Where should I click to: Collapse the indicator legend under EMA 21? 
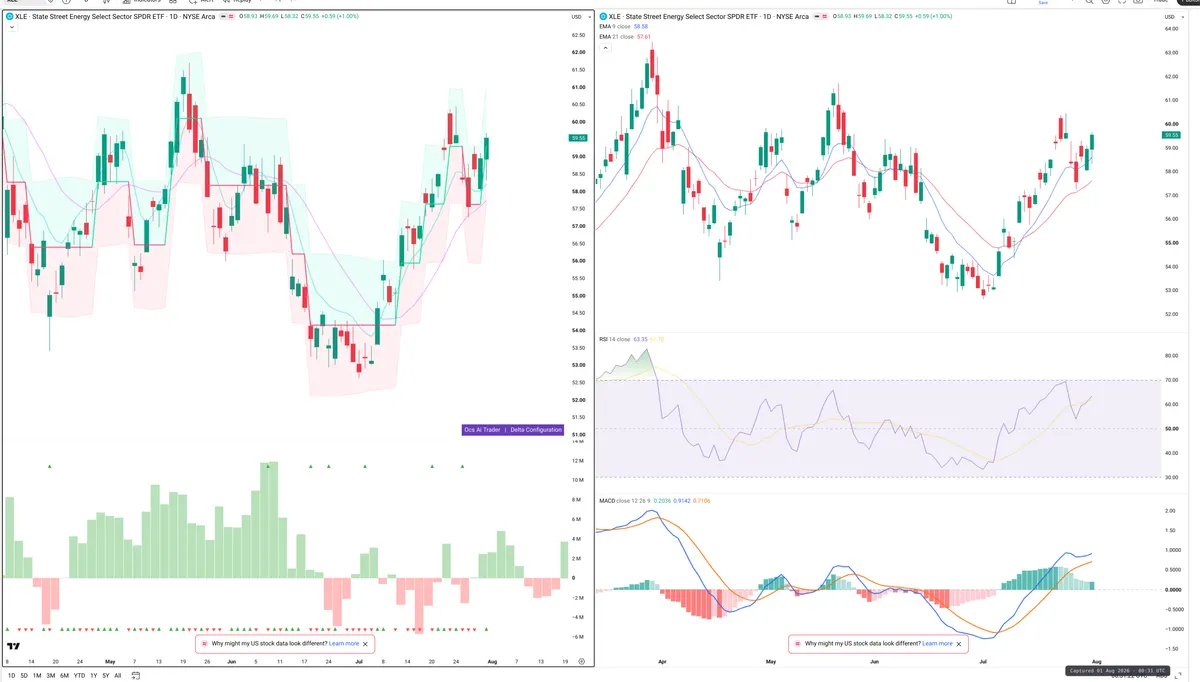(606, 48)
